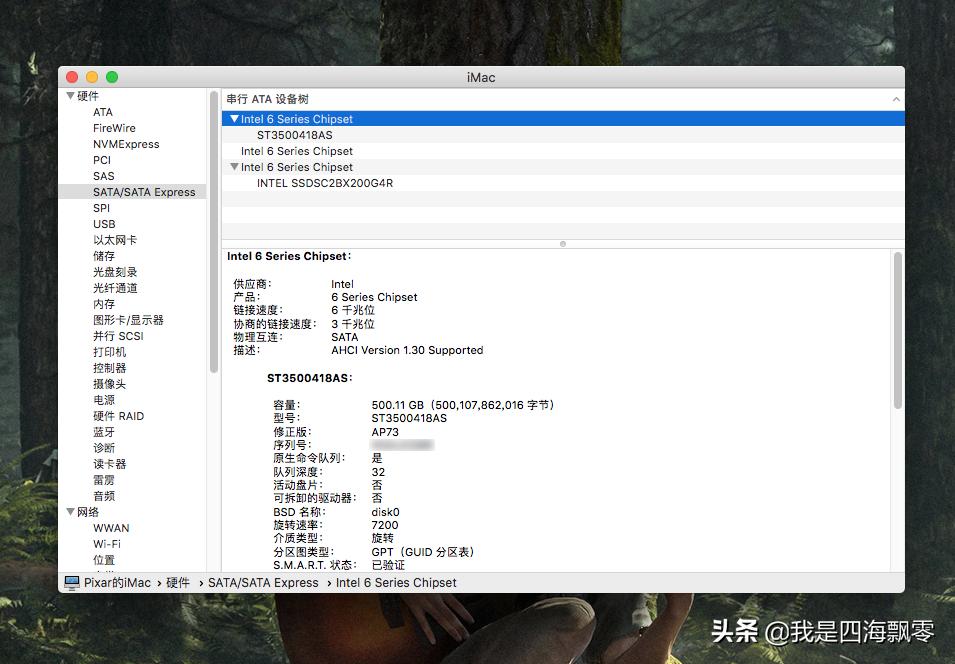
Task: Select USB in the hardware list
Action: [103, 223]
